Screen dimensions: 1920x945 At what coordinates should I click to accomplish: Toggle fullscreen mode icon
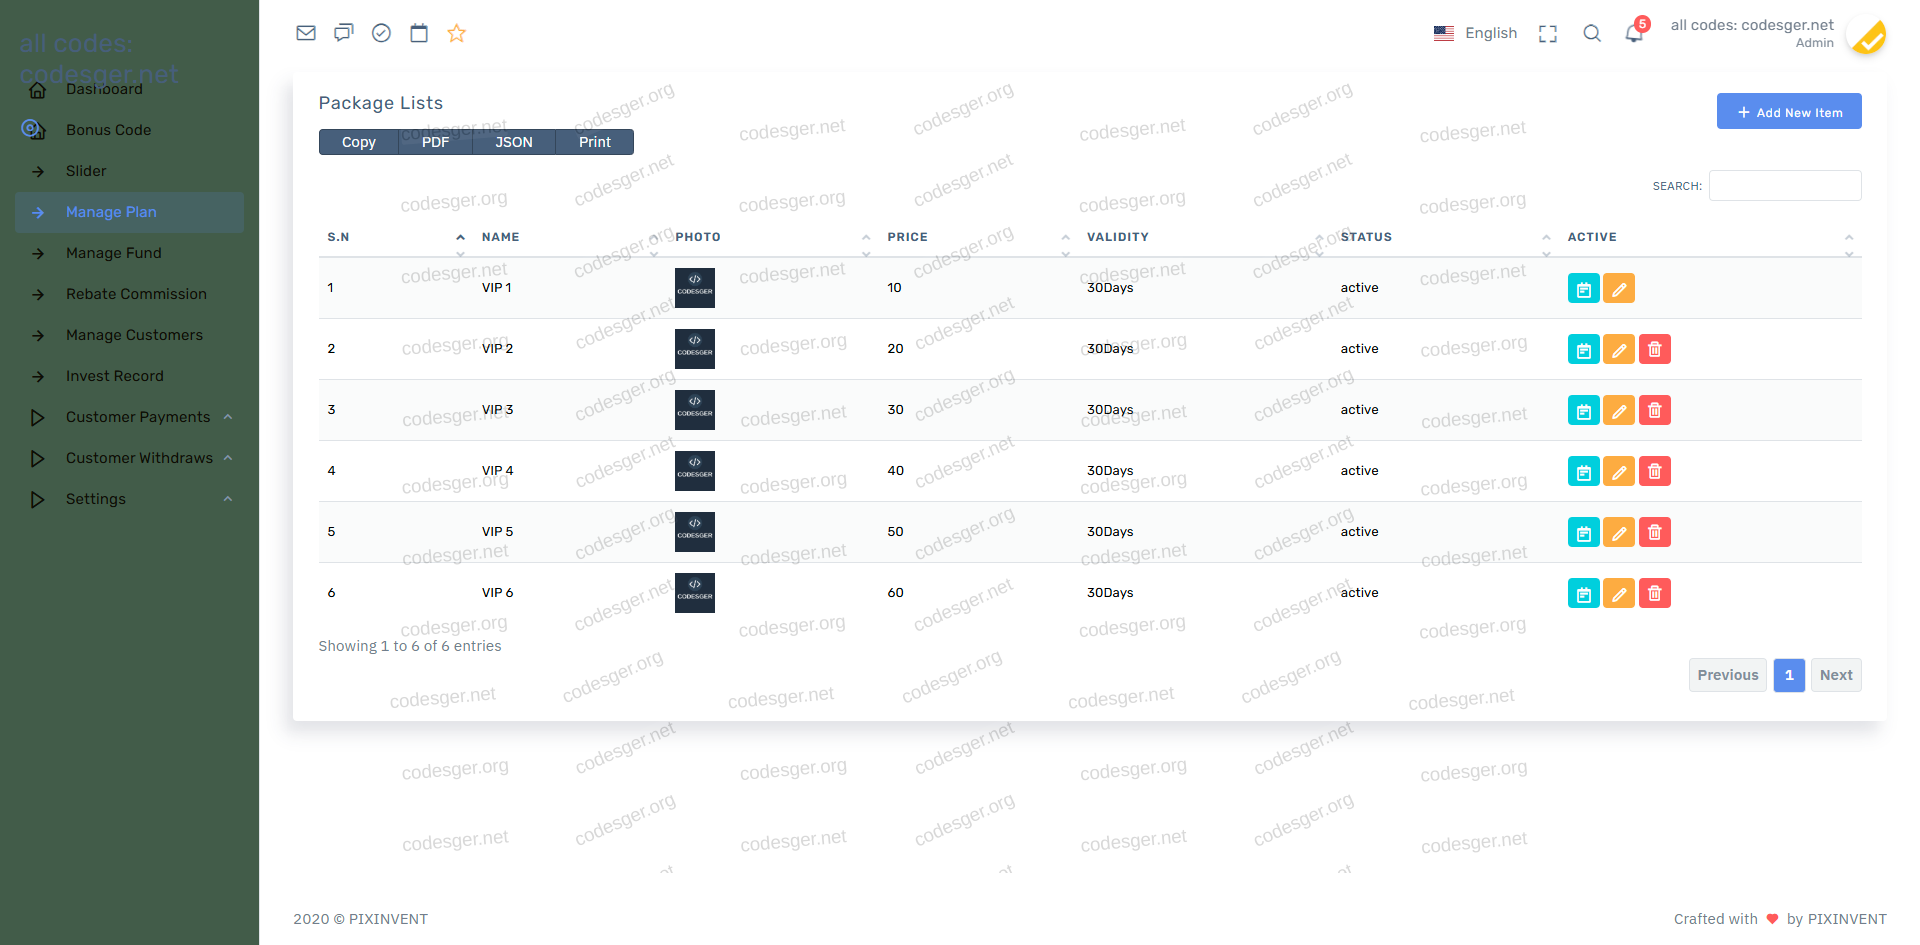(1548, 34)
